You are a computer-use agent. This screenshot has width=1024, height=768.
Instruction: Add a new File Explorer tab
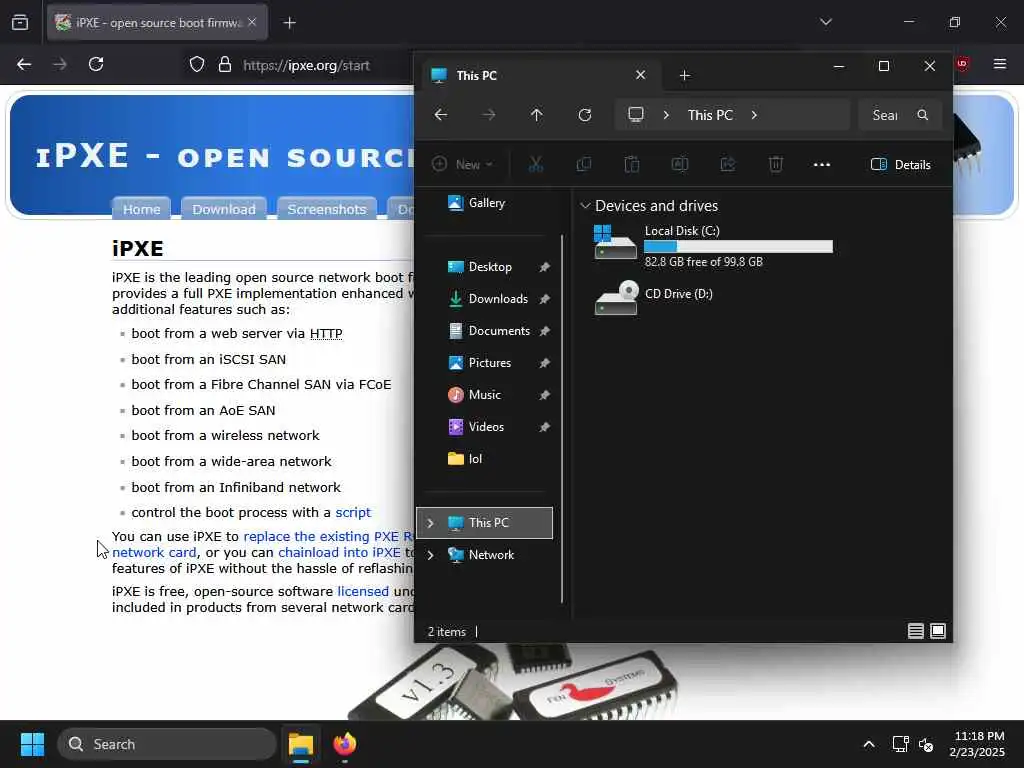684,75
